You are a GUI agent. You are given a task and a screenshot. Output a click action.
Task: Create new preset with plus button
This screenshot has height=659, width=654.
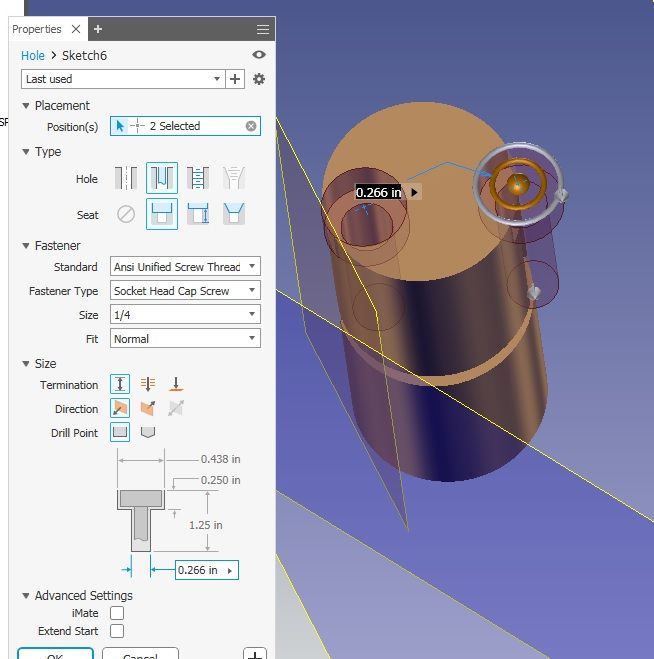point(235,79)
